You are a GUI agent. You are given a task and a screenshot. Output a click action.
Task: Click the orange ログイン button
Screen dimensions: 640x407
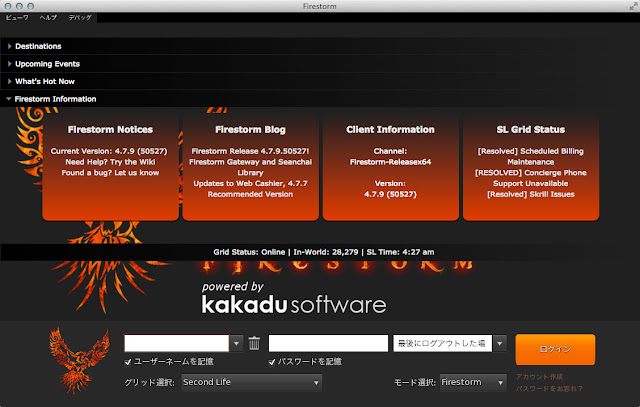[555, 349]
